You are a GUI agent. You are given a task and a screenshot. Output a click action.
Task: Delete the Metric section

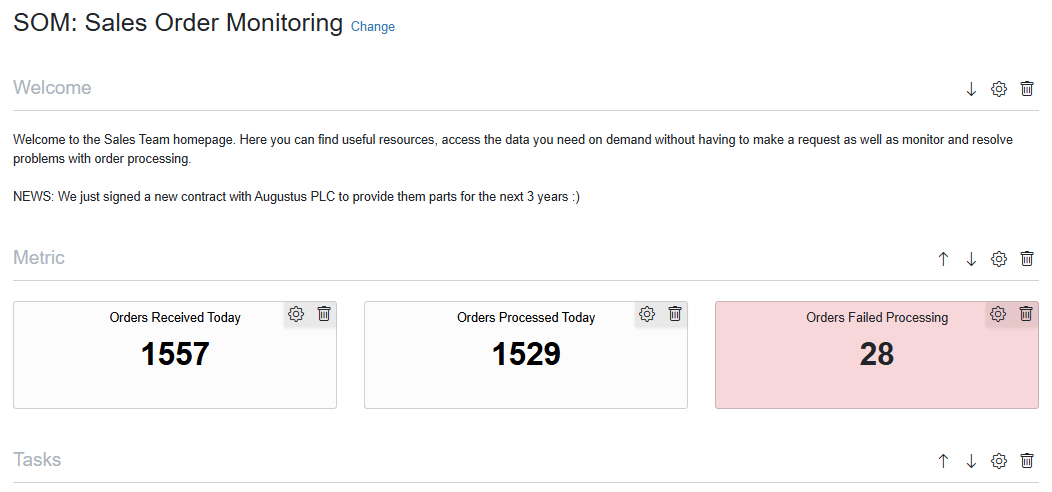[x=1027, y=258]
